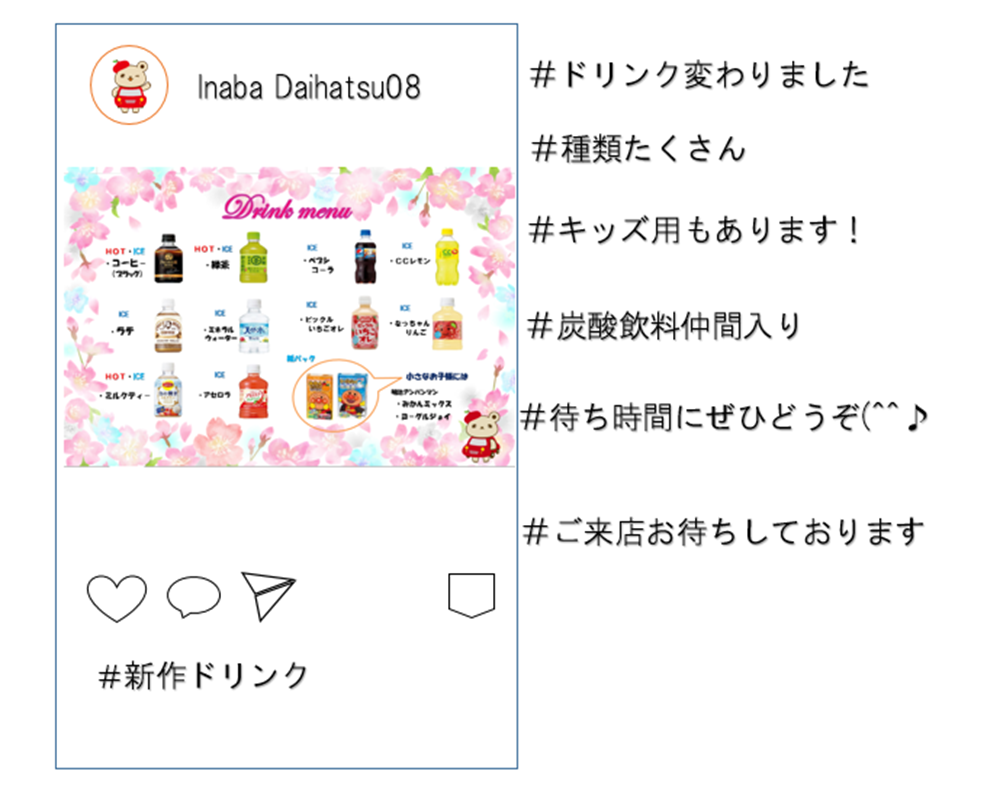Click the black coffee bottle image
The width and height of the screenshot is (1000, 794).
coord(168,258)
